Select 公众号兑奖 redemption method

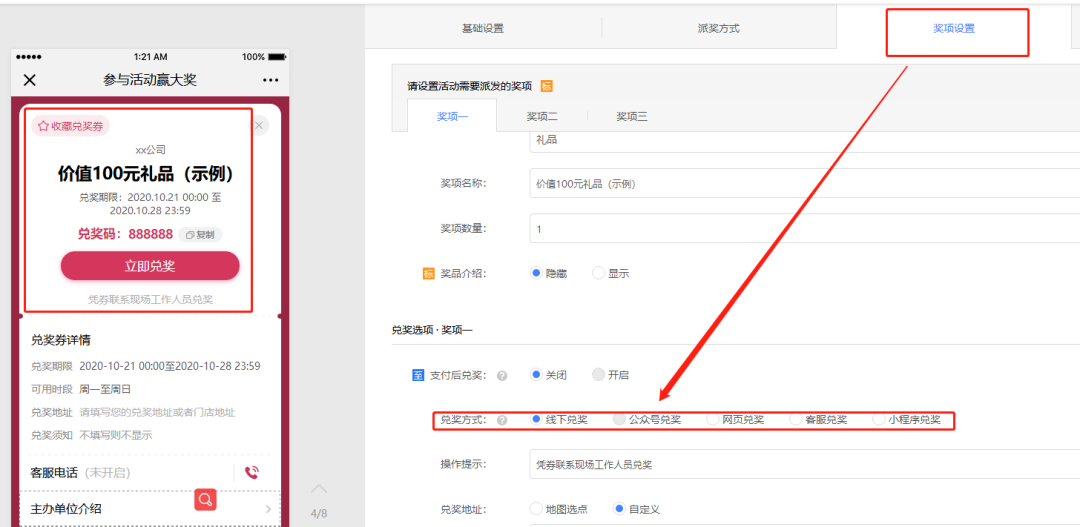(x=620, y=420)
